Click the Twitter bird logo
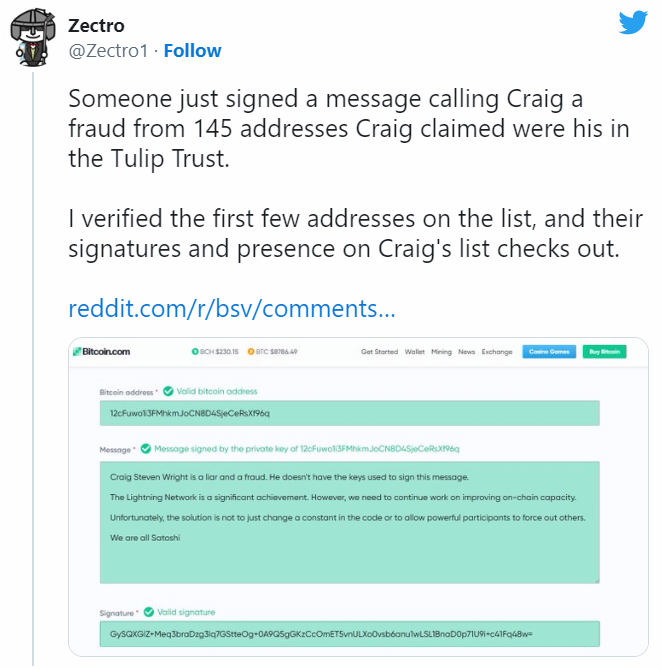The height and width of the screenshot is (669, 662). (632, 23)
